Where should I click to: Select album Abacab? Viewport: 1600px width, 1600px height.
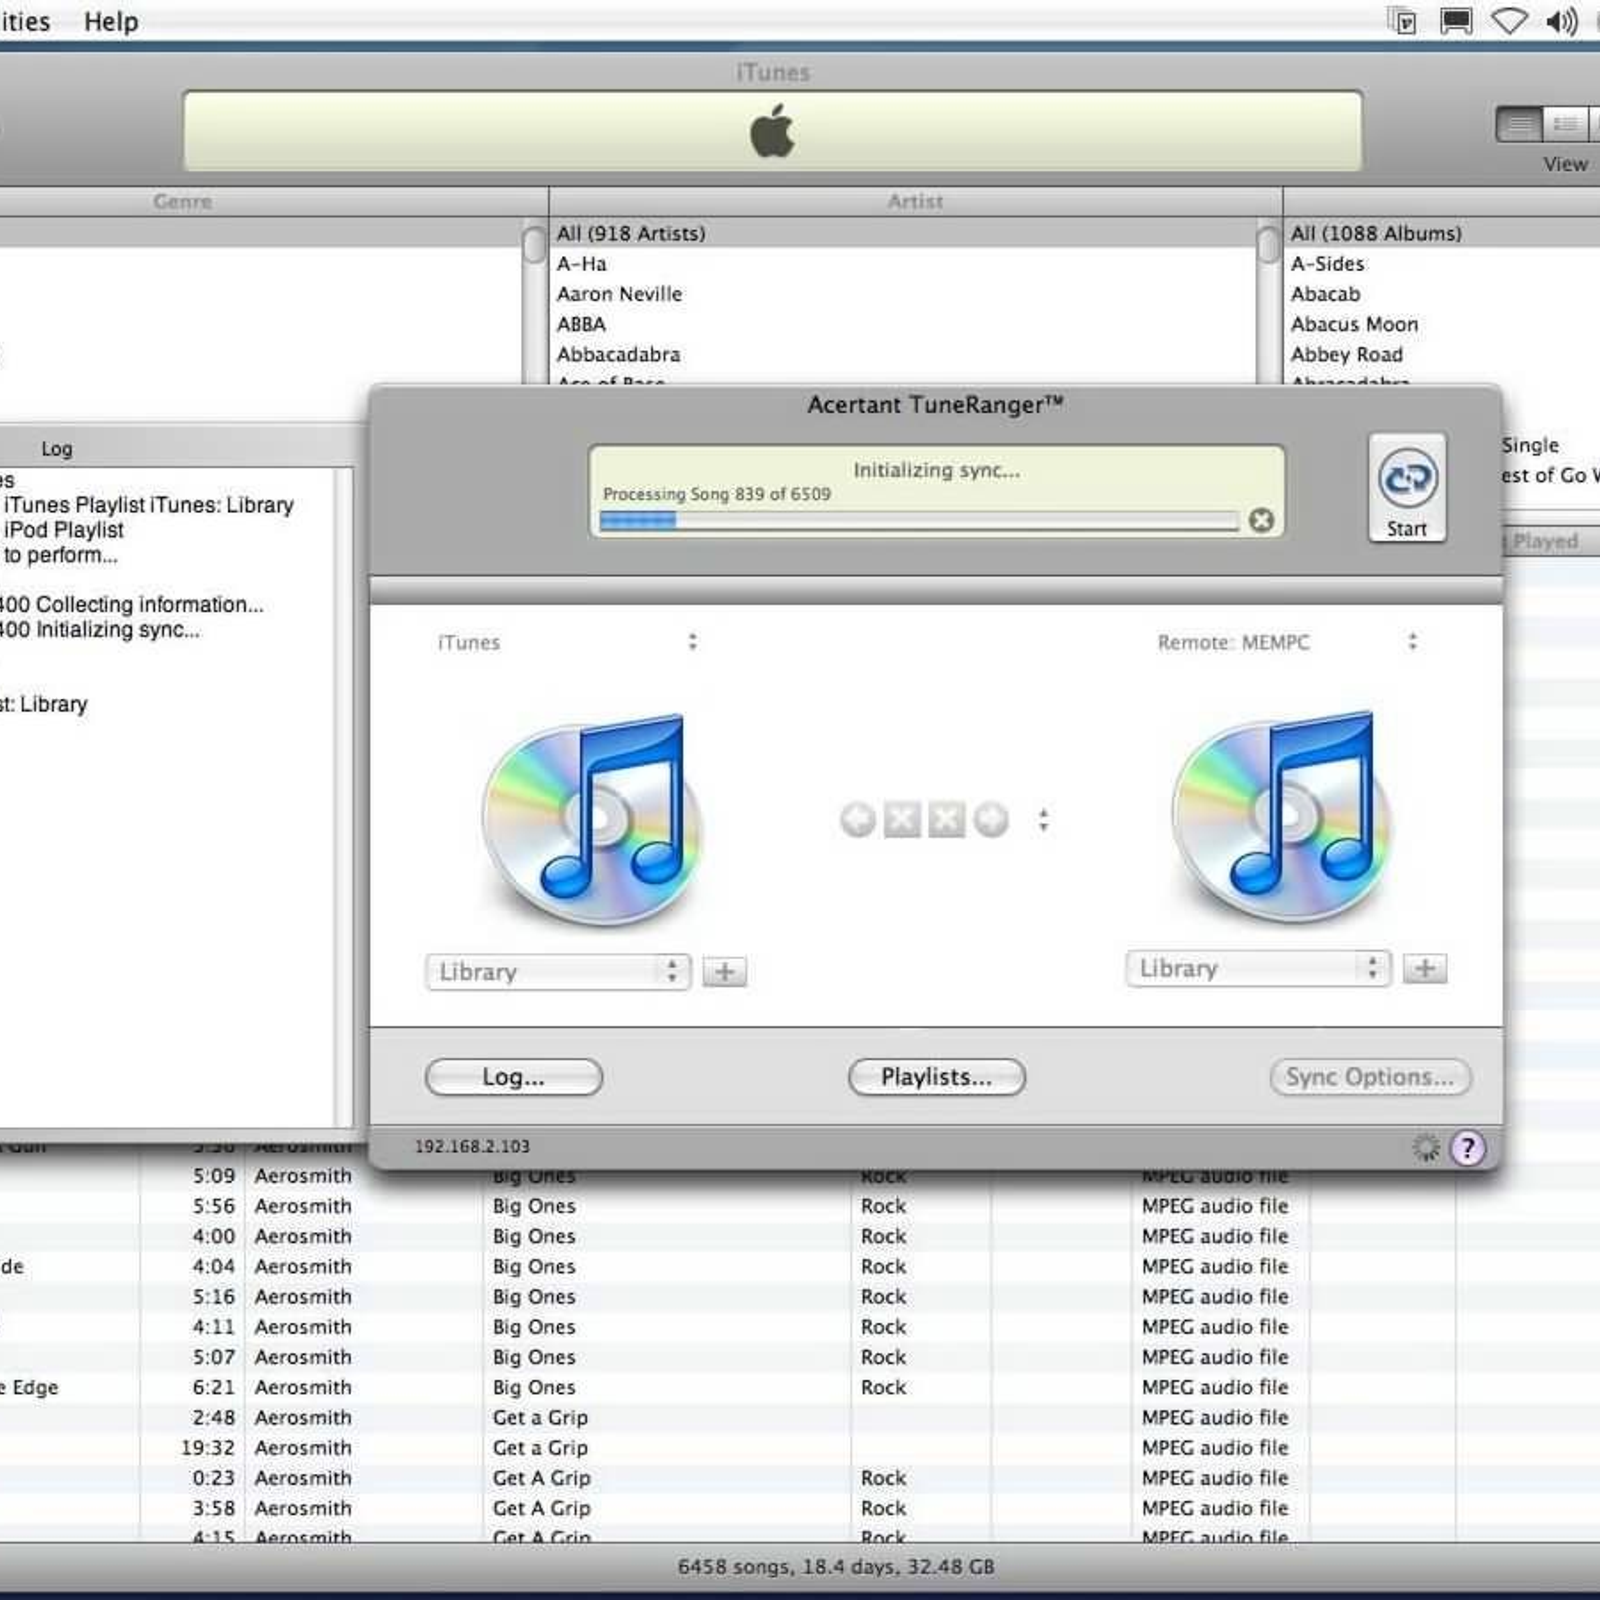click(x=1443, y=293)
